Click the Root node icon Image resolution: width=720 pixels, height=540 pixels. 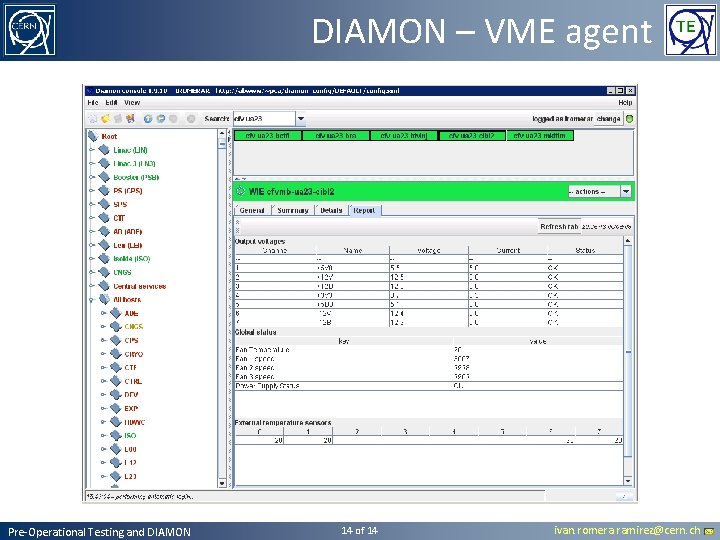(x=93, y=136)
